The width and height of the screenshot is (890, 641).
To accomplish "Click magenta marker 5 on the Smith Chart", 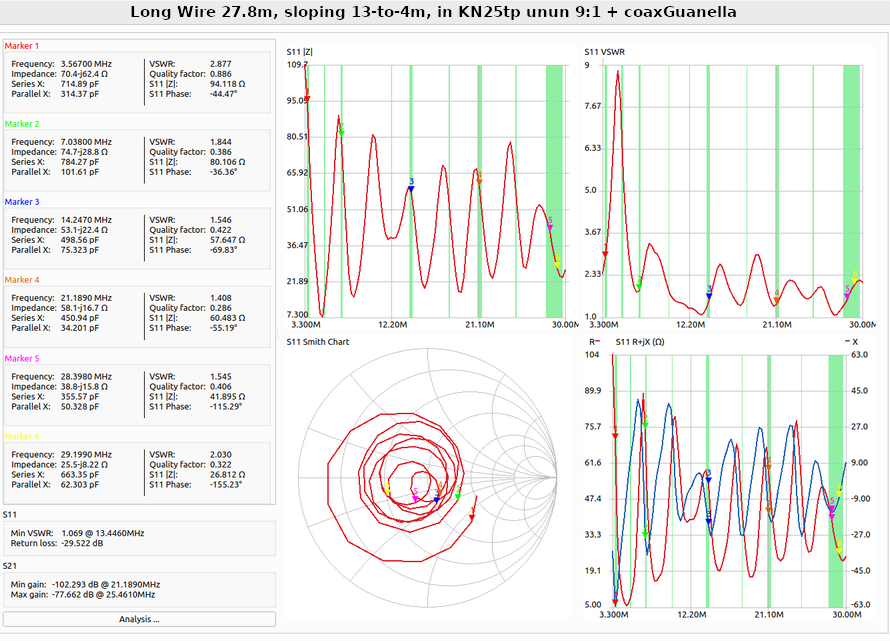I will pos(415,498).
